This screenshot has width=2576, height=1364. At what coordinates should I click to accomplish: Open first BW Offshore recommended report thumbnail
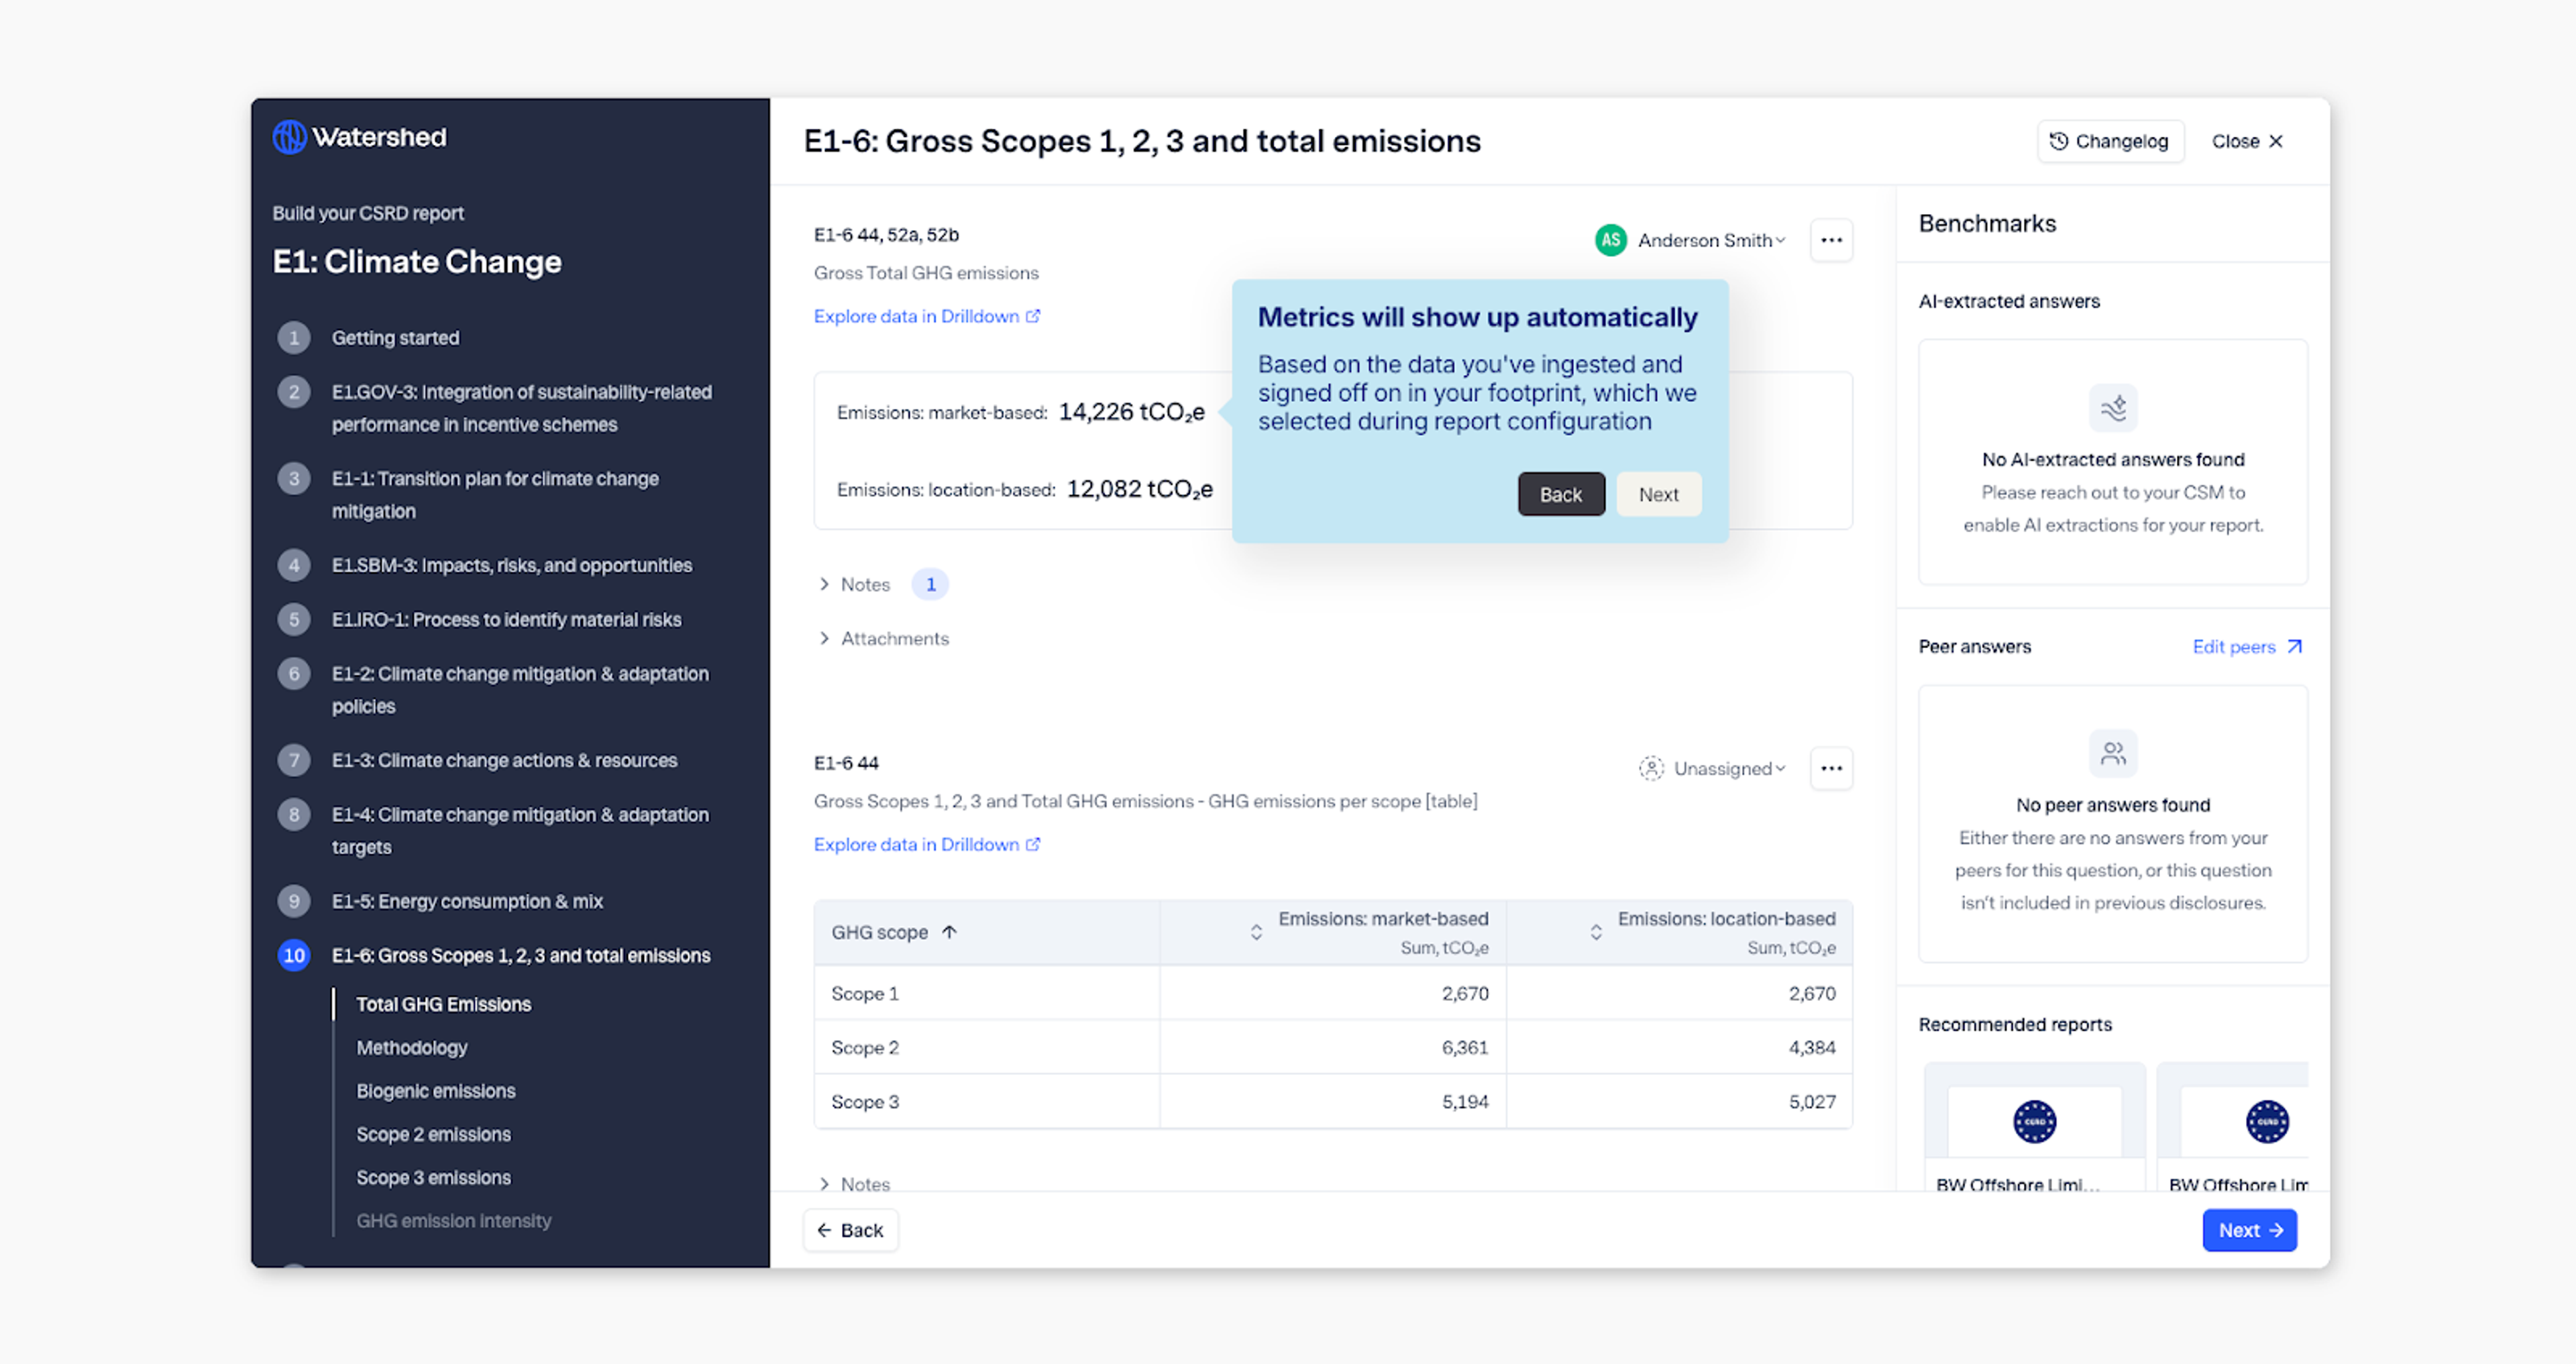[2034, 1122]
